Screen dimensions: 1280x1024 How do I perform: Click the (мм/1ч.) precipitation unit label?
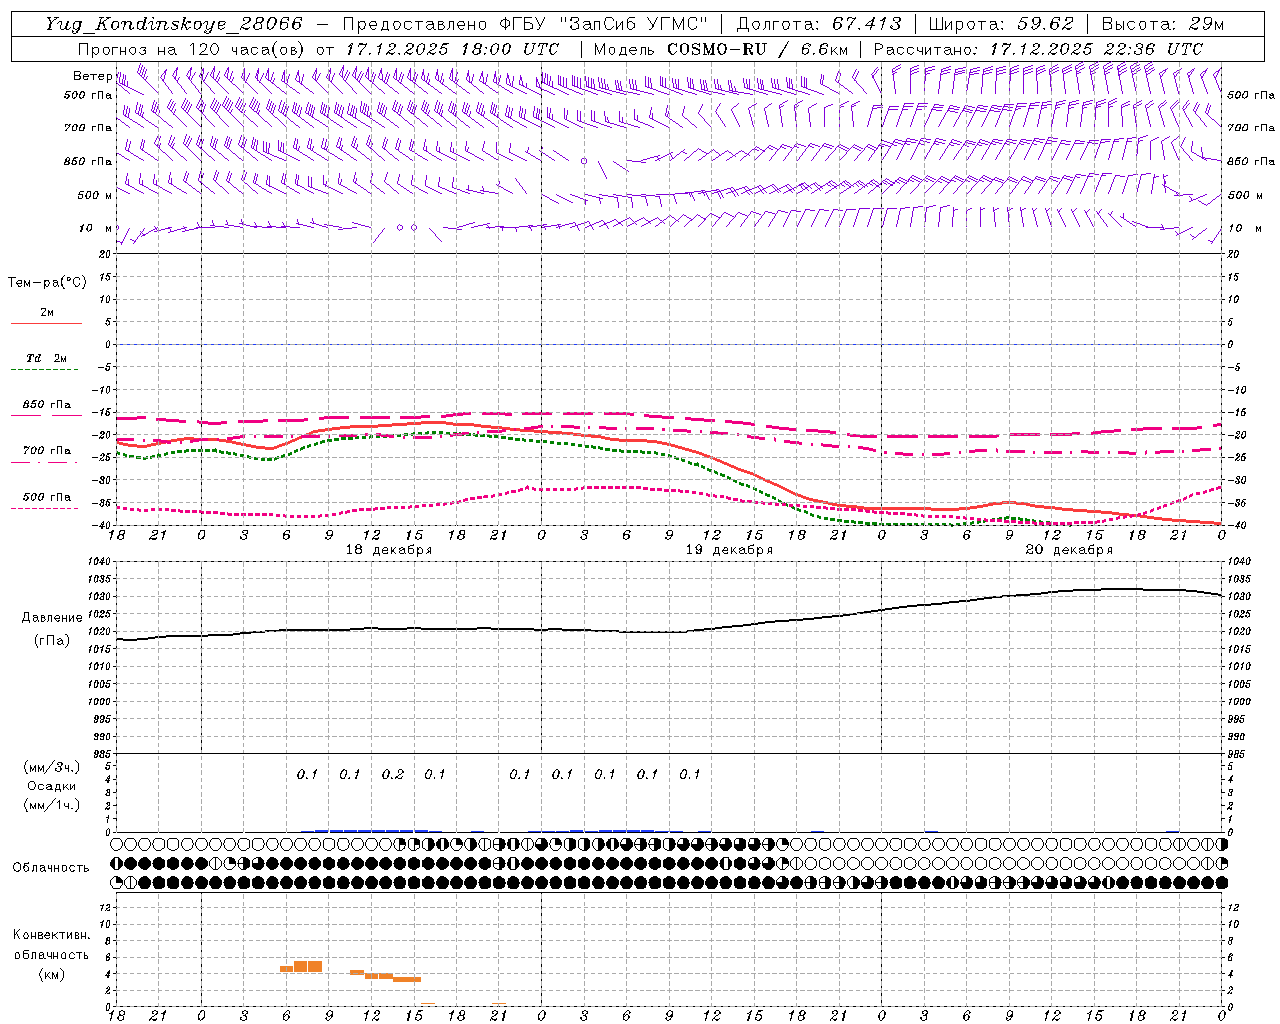[x=51, y=805]
